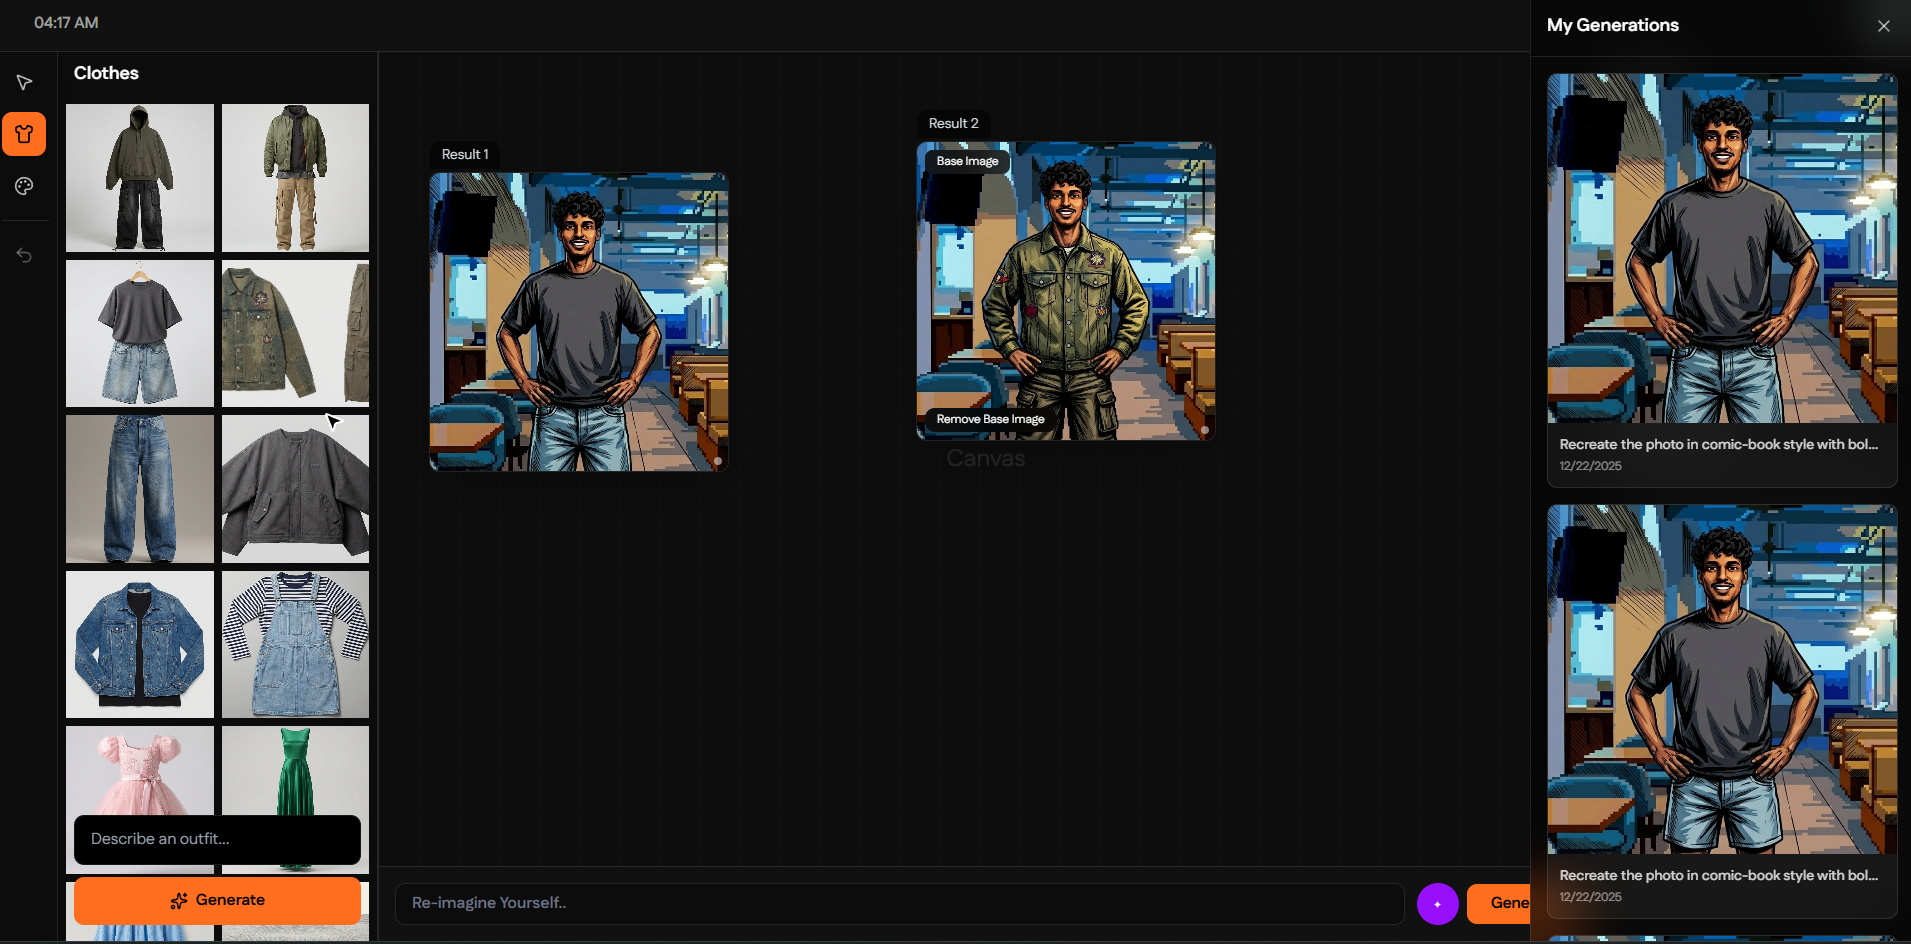
Task: Click the orange Generate button beside prompt
Action: click(1498, 903)
